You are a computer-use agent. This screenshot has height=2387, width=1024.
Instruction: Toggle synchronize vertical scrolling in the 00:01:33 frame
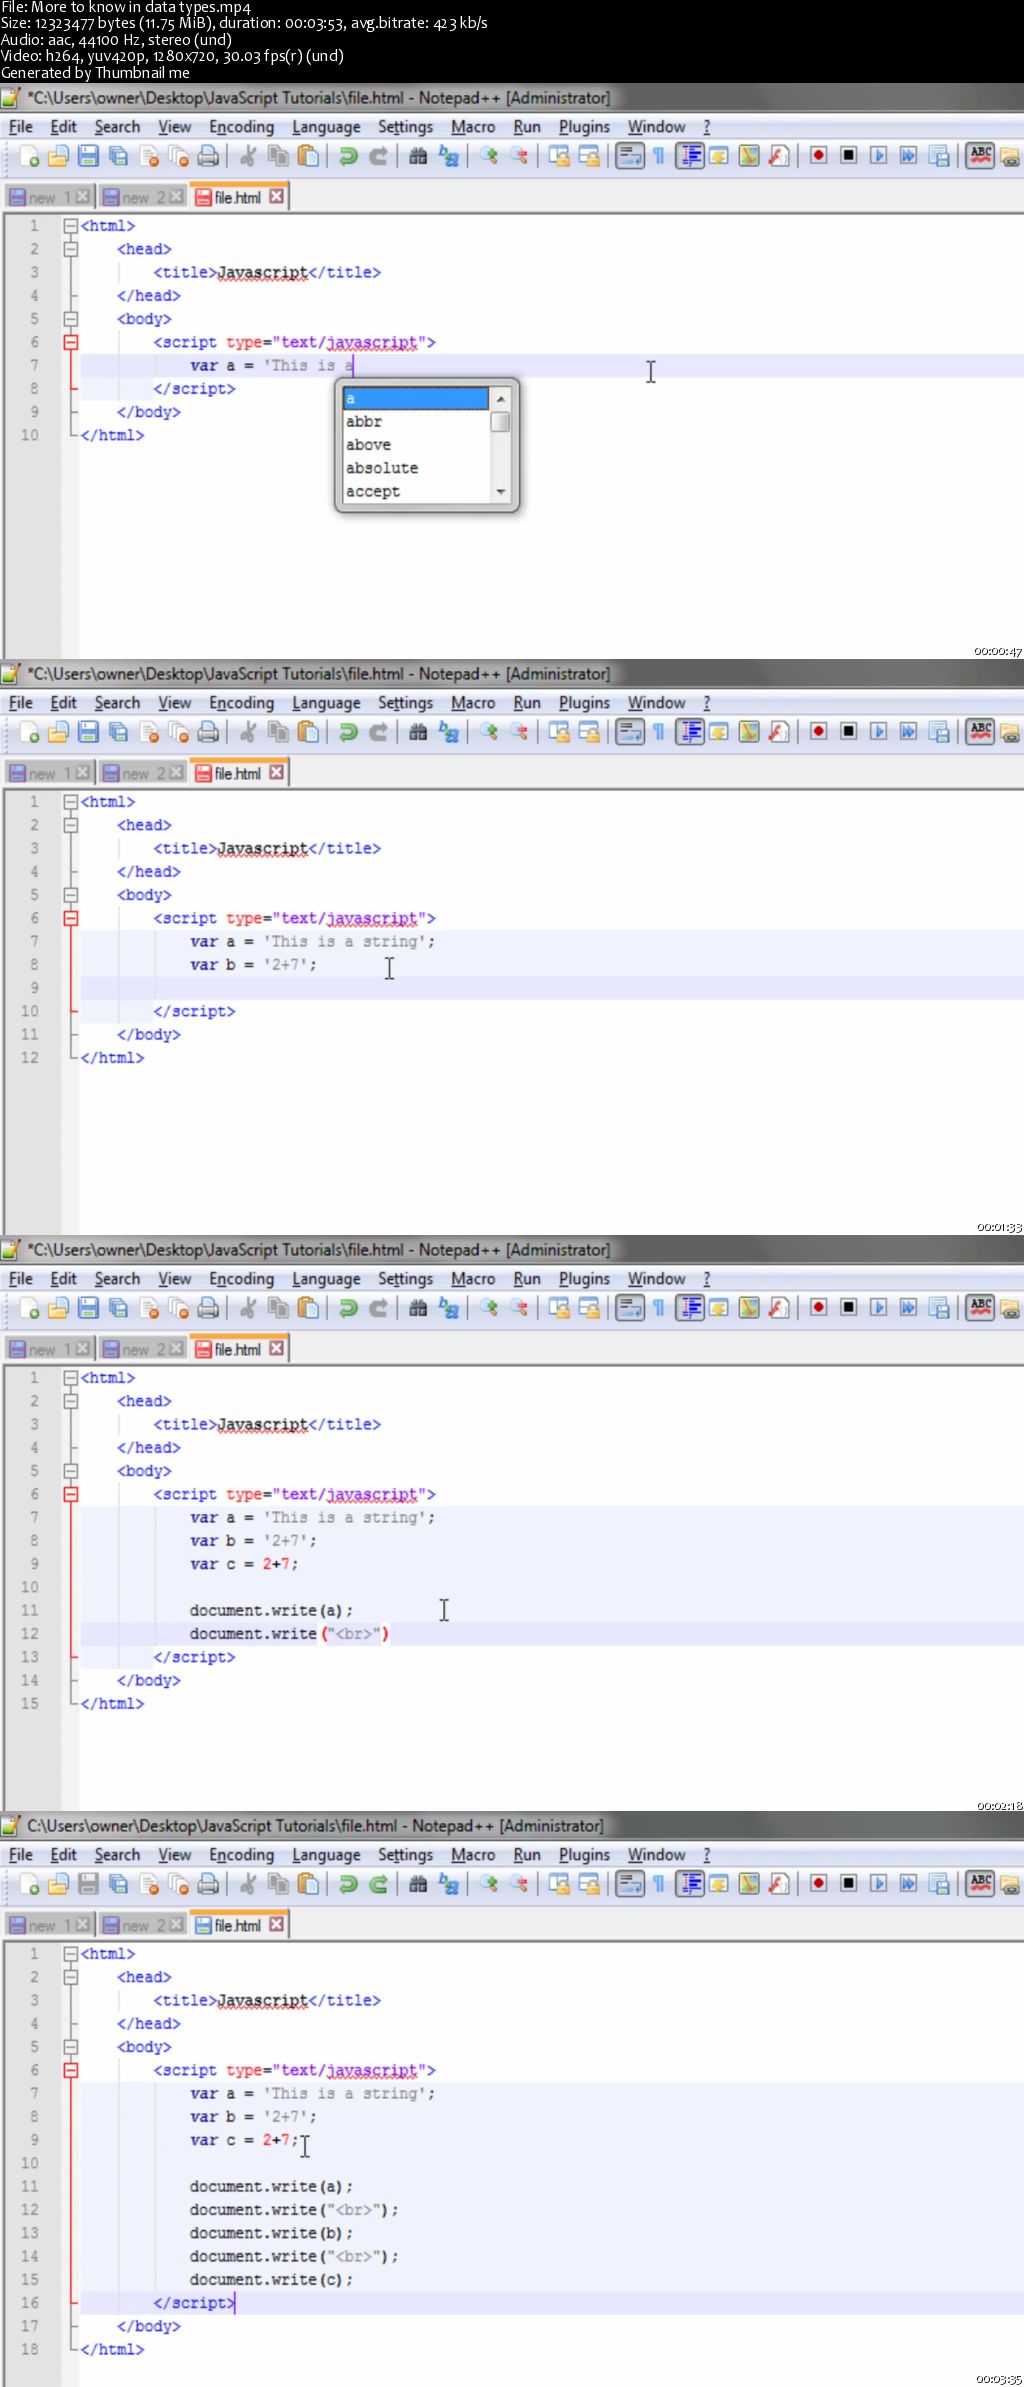click(x=558, y=732)
